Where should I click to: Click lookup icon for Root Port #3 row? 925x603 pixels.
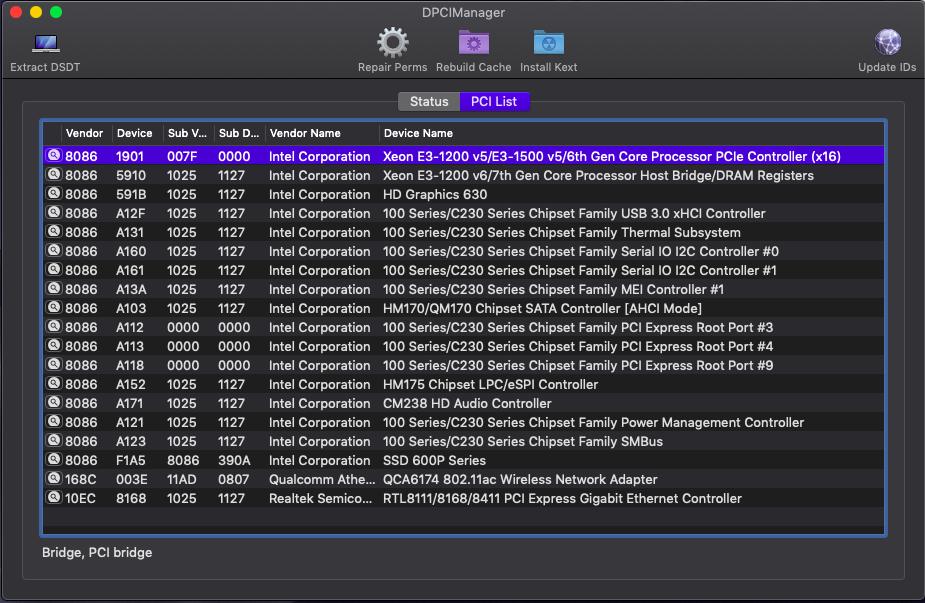pos(54,326)
